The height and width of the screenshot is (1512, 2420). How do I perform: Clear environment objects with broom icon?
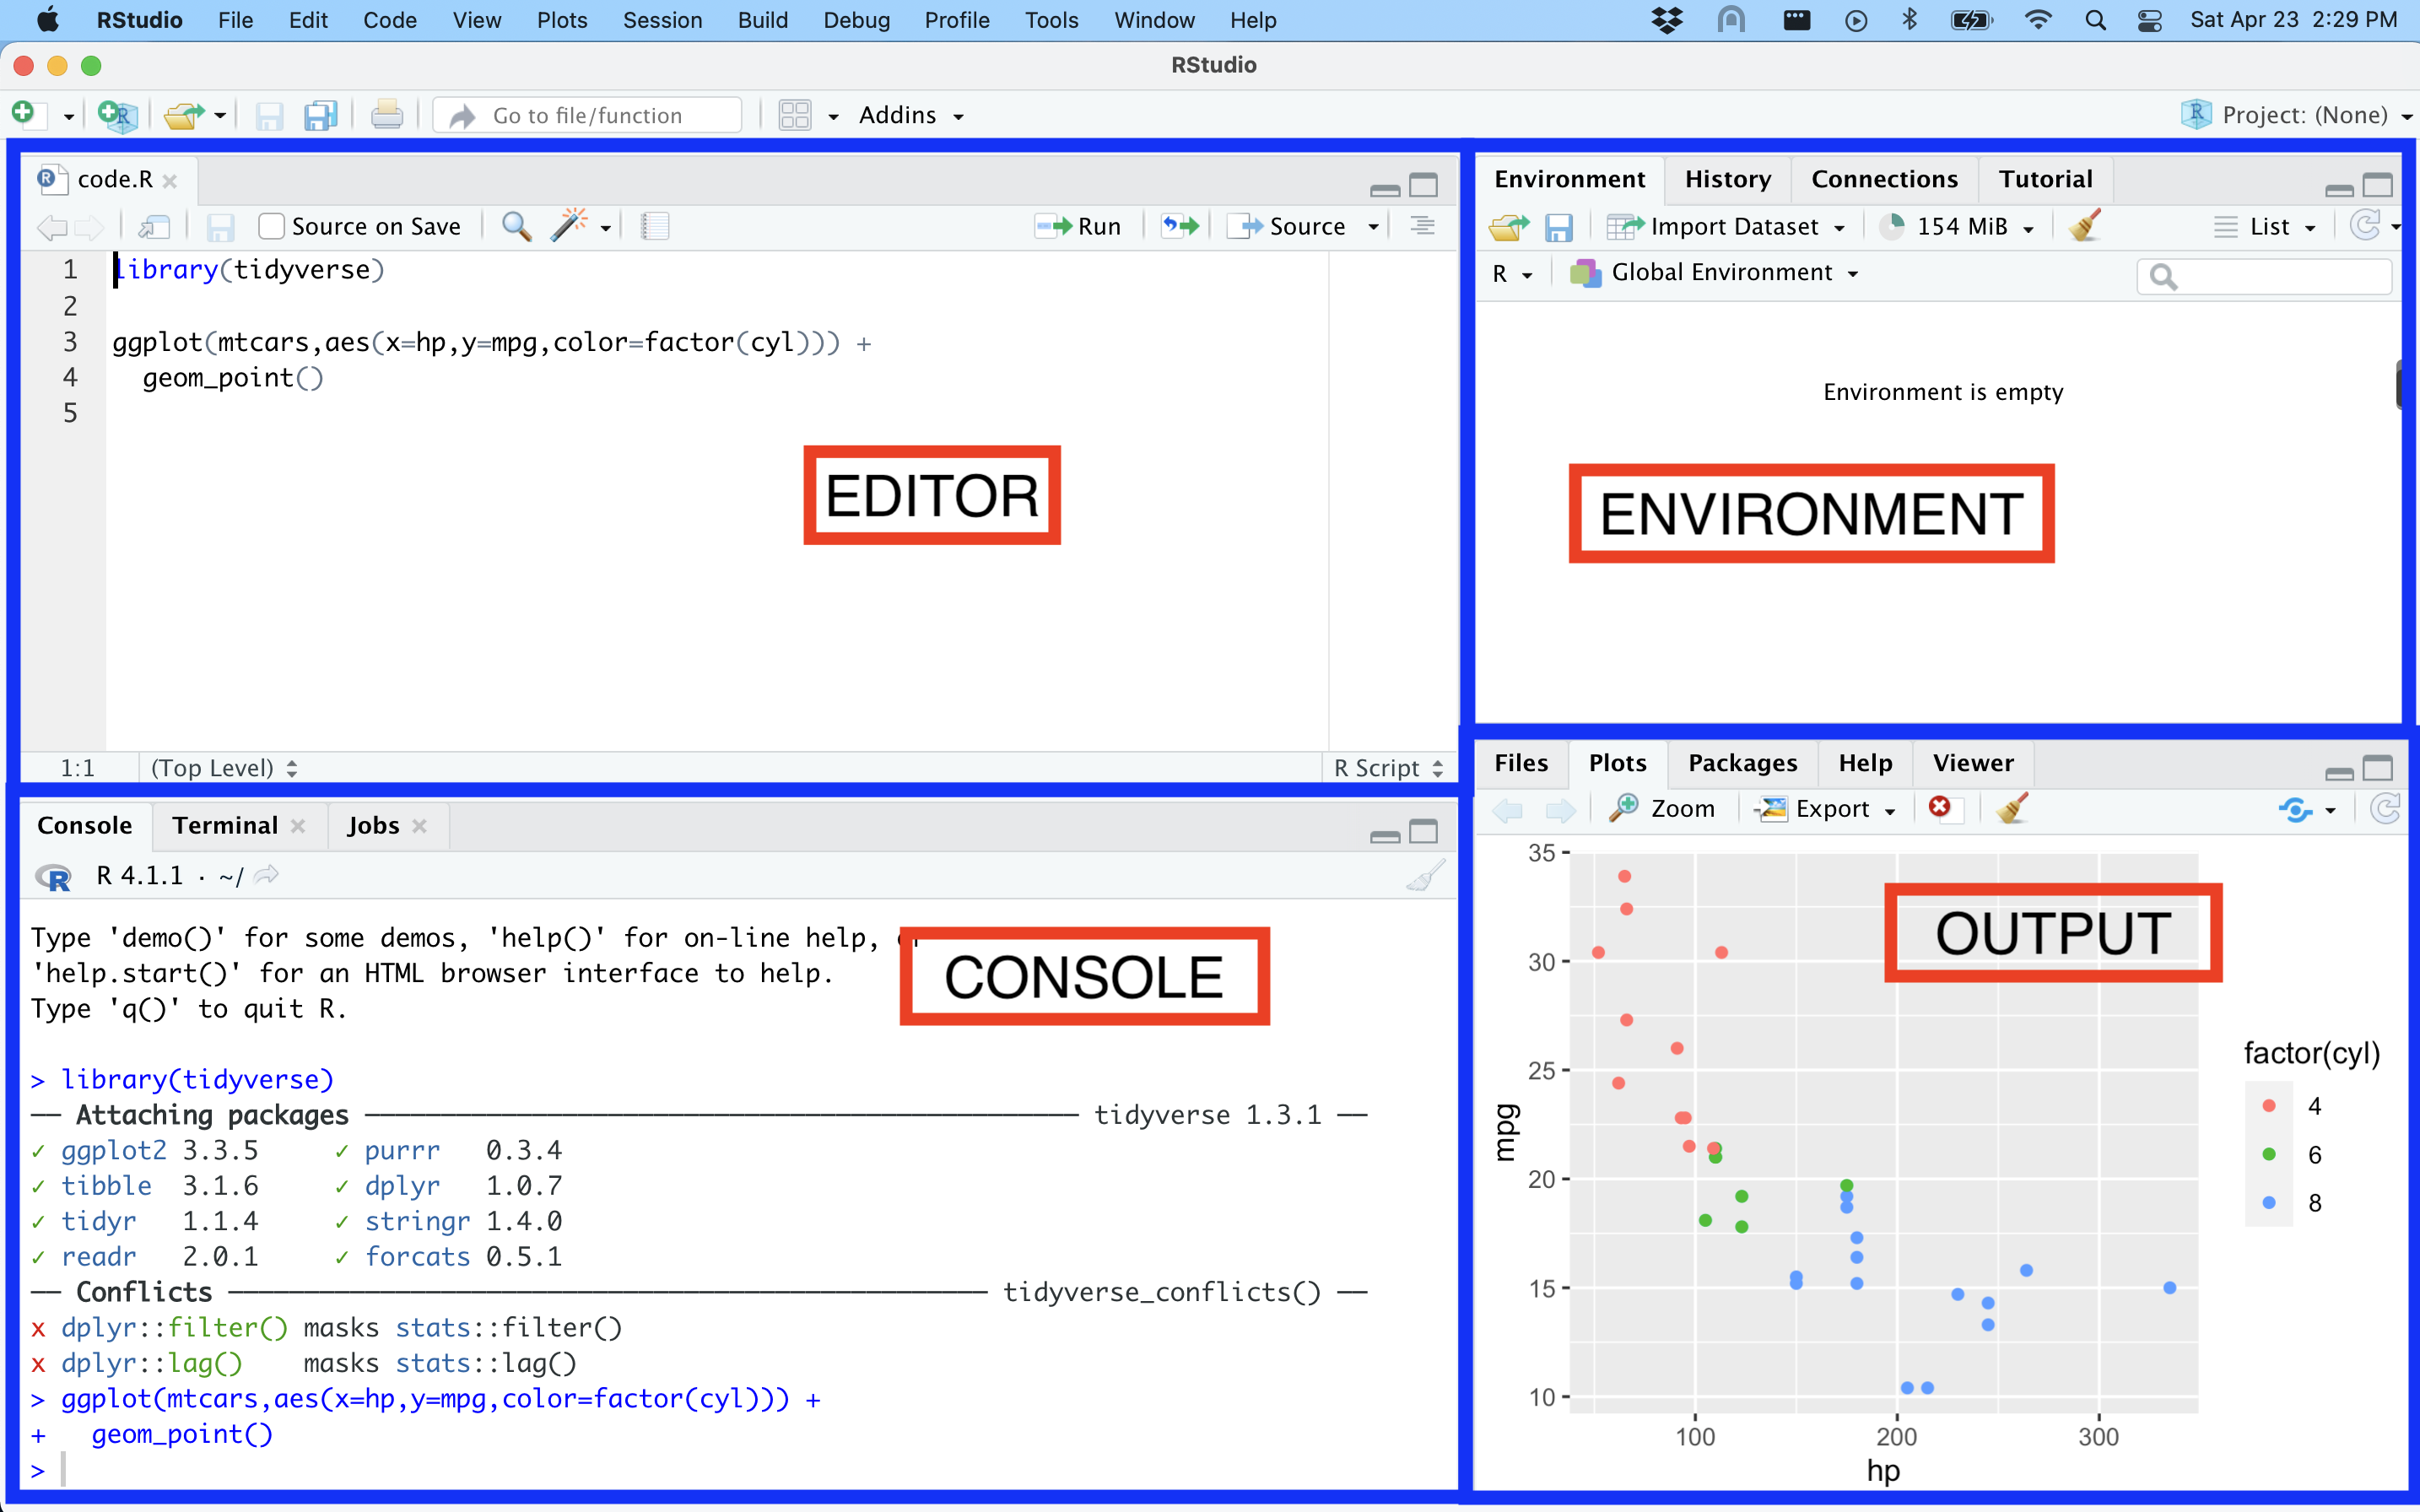click(x=2085, y=225)
